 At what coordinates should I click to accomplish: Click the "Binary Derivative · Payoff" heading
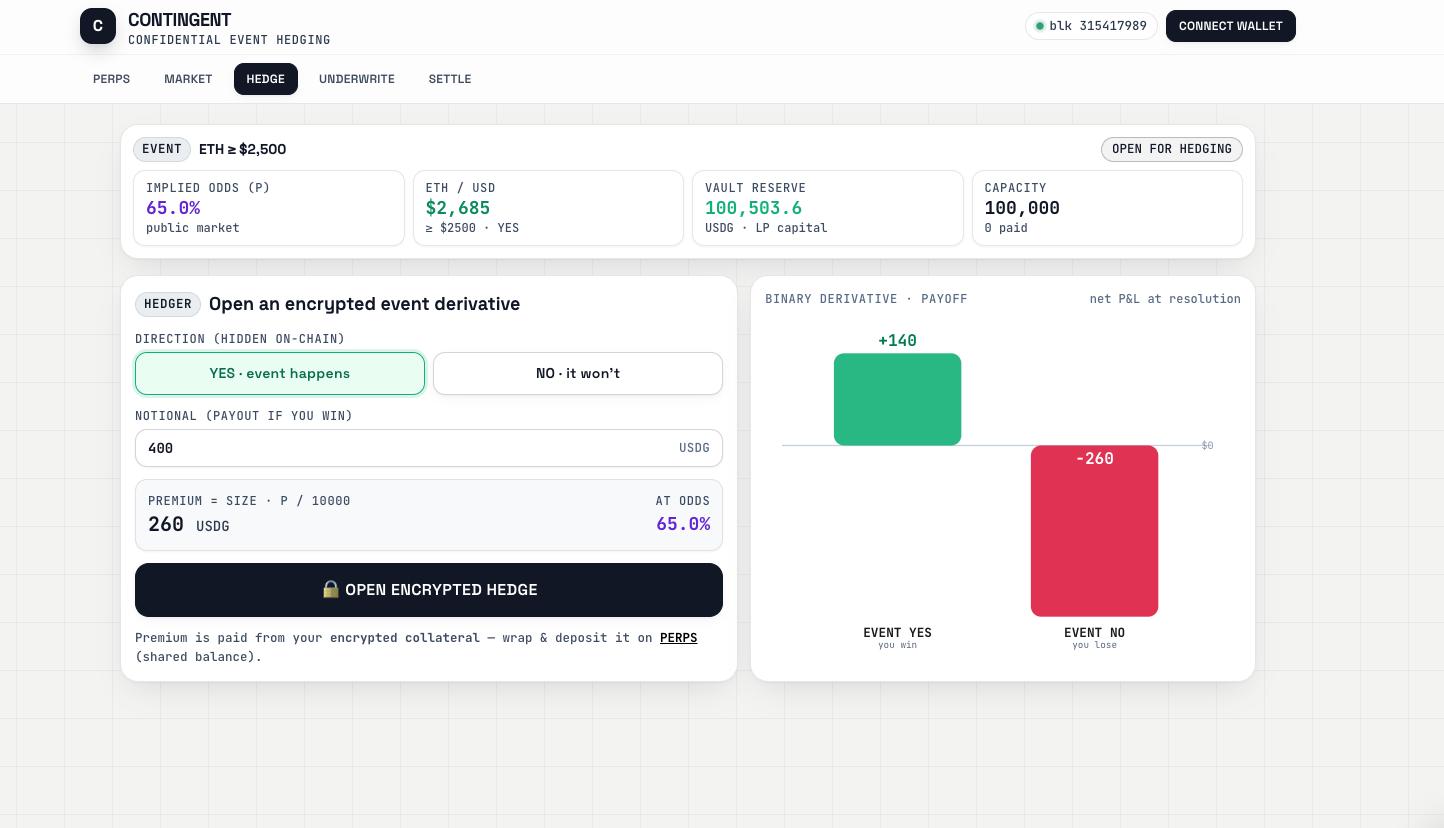(x=866, y=299)
